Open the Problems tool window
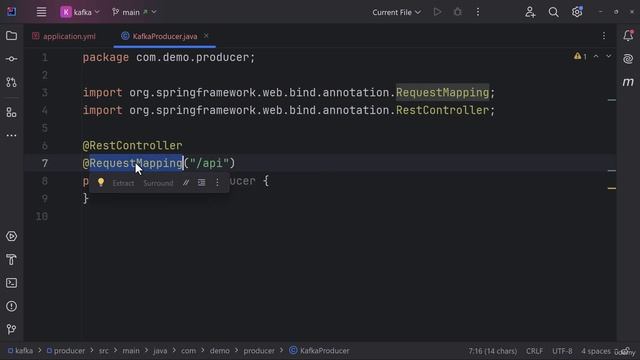This screenshot has width=640, height=360. pos(11,306)
